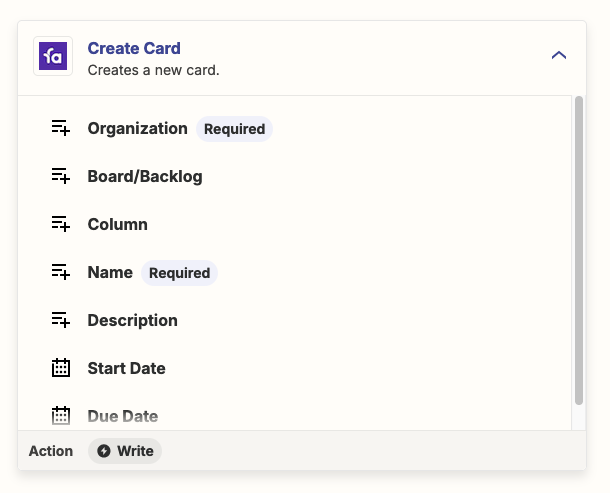Screen dimensions: 610x493
Task: Click the list-add icon beside Board/Backlog
Action: tap(61, 176)
